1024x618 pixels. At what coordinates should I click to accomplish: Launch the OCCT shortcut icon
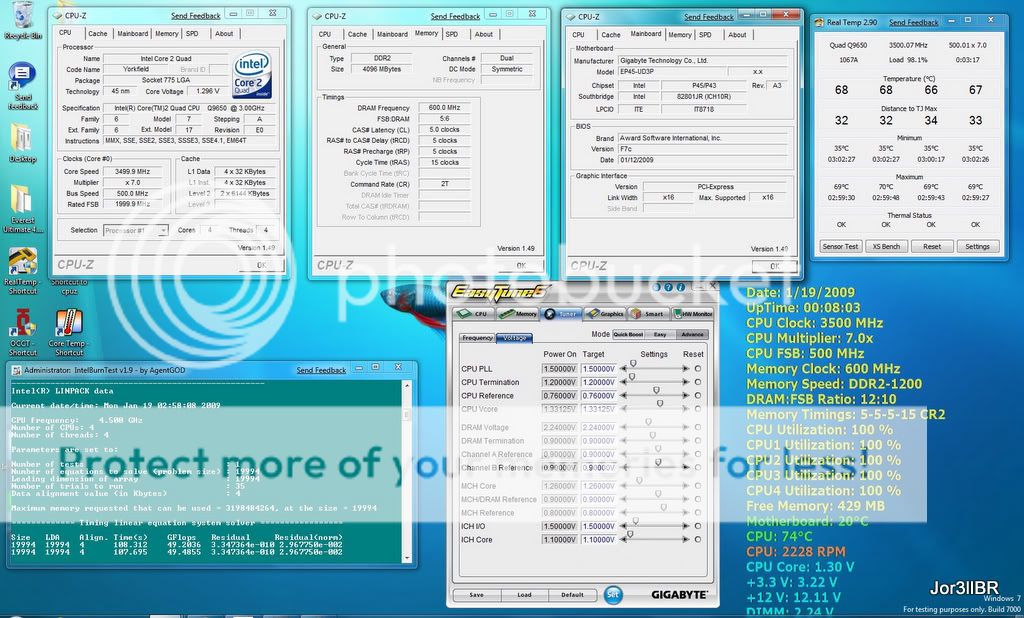(x=23, y=332)
